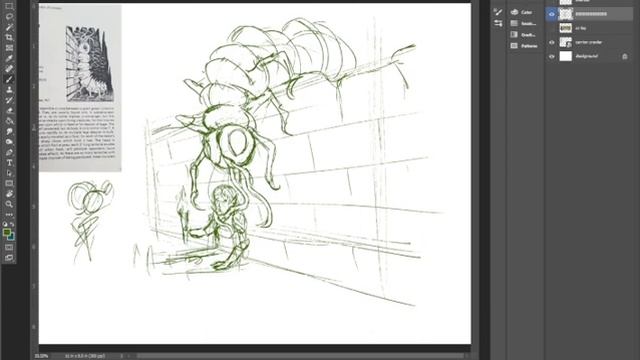640x360 pixels.
Task: Click the document dimensions status text
Action: tap(85, 356)
